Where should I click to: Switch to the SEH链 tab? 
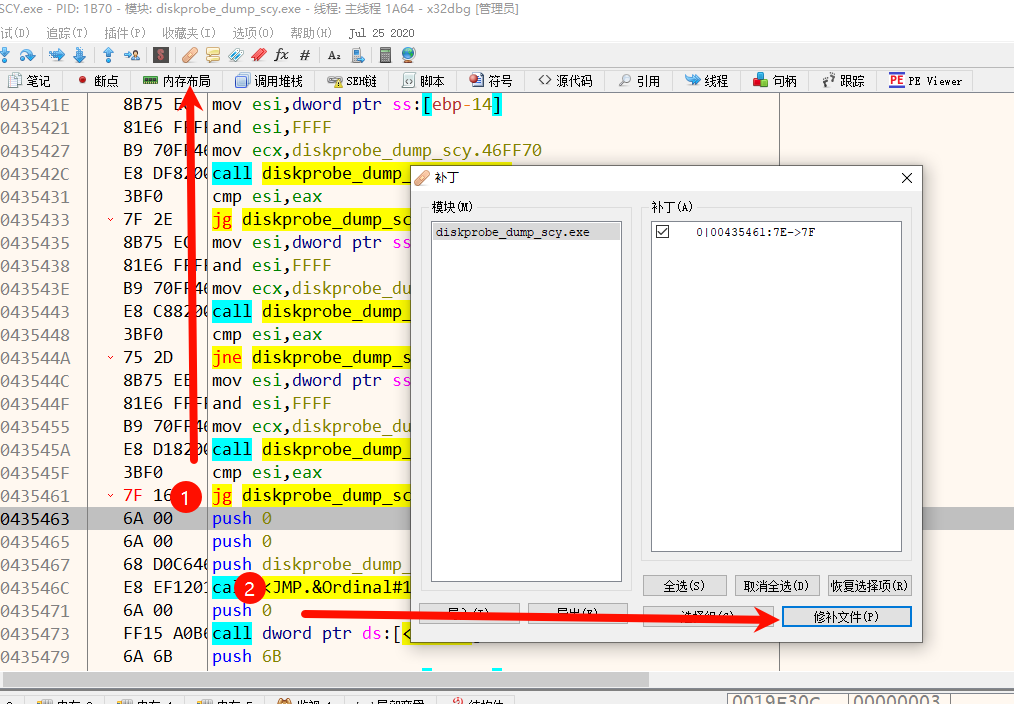352,81
